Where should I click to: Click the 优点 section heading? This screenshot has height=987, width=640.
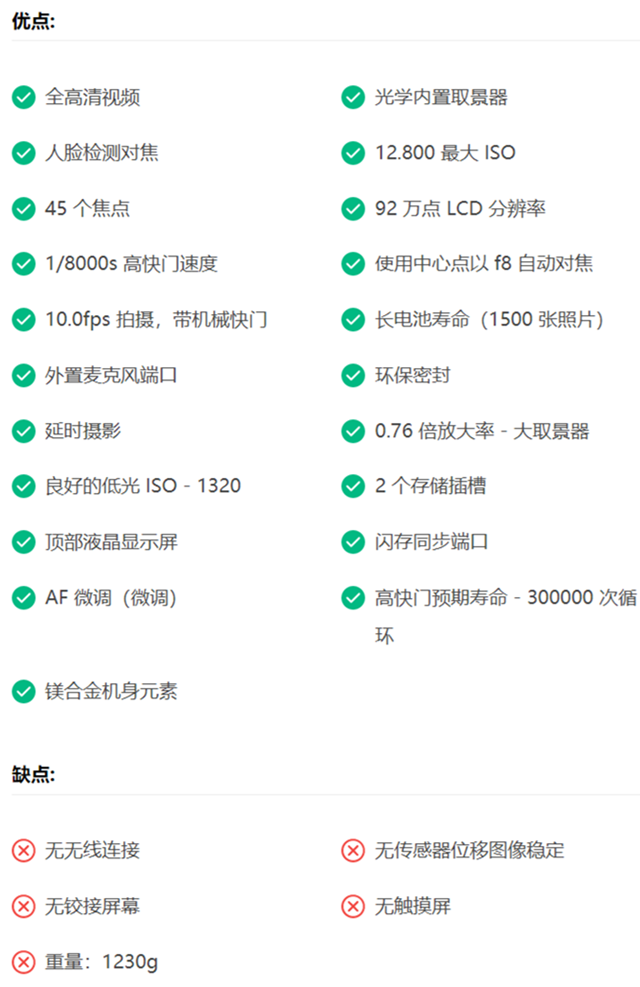pyautogui.click(x=34, y=22)
